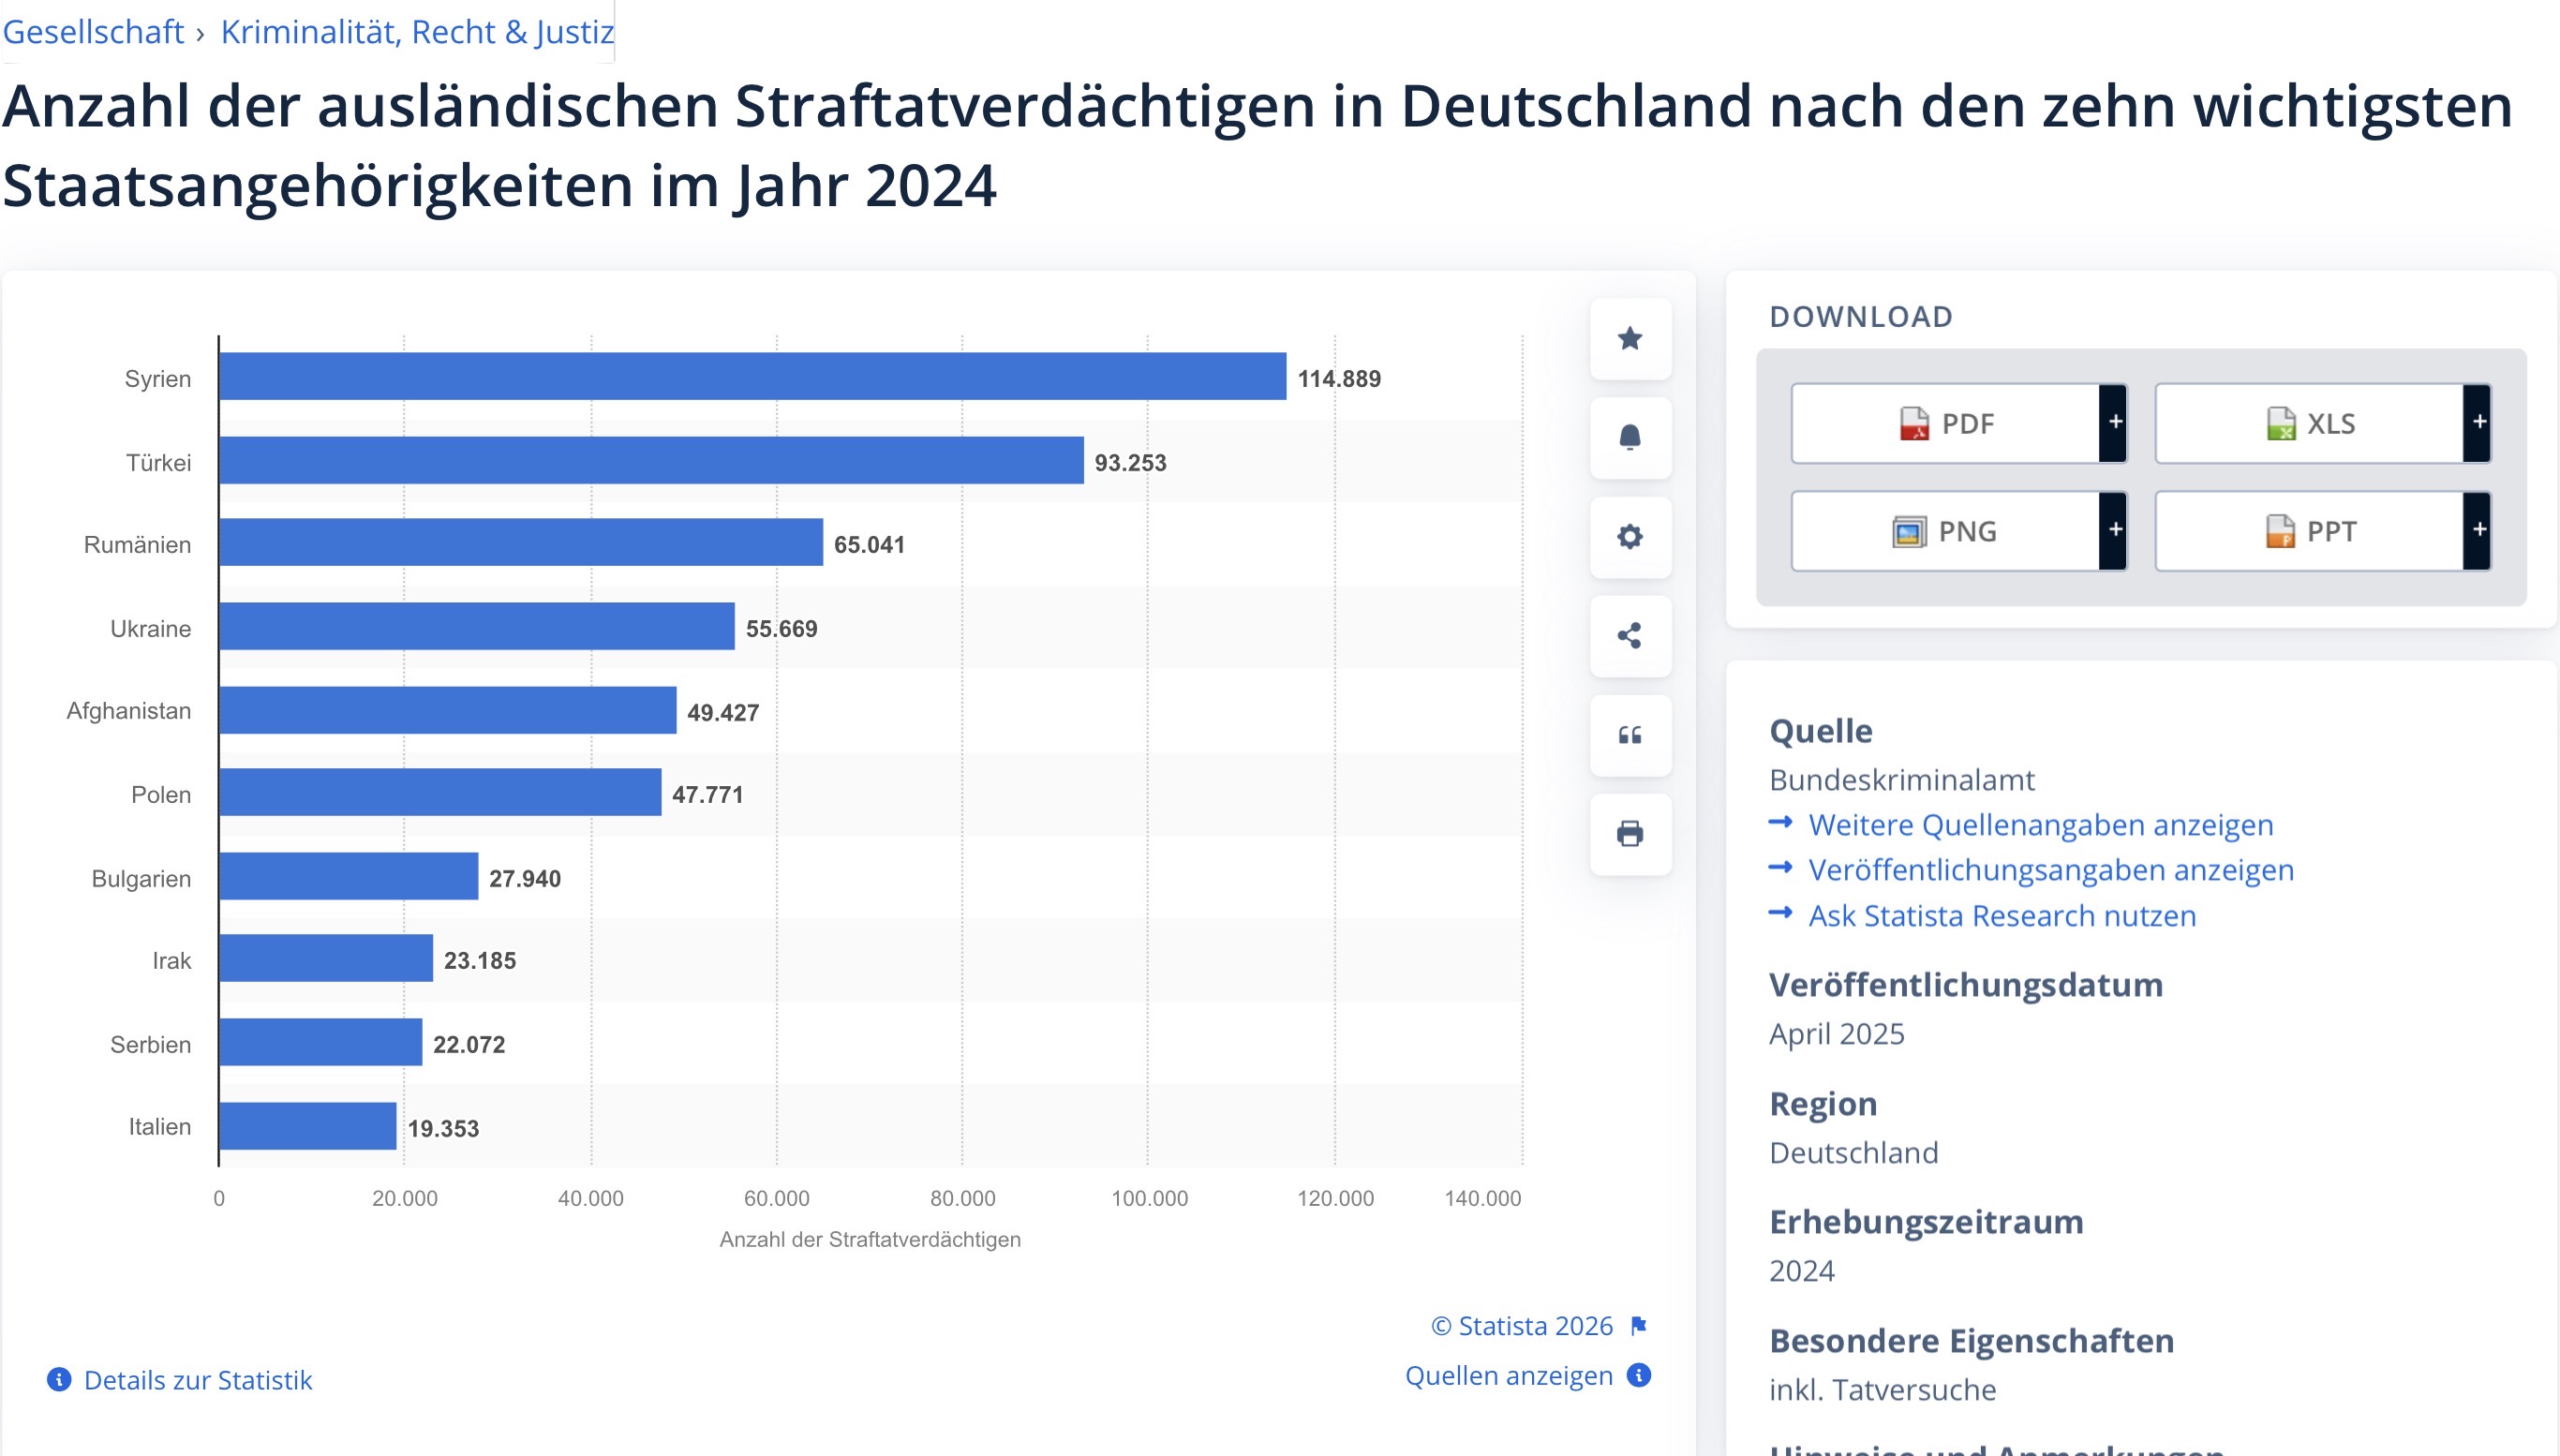The image size is (2560, 1456).
Task: Open the Gesellschaft breadcrumb
Action: [93, 32]
